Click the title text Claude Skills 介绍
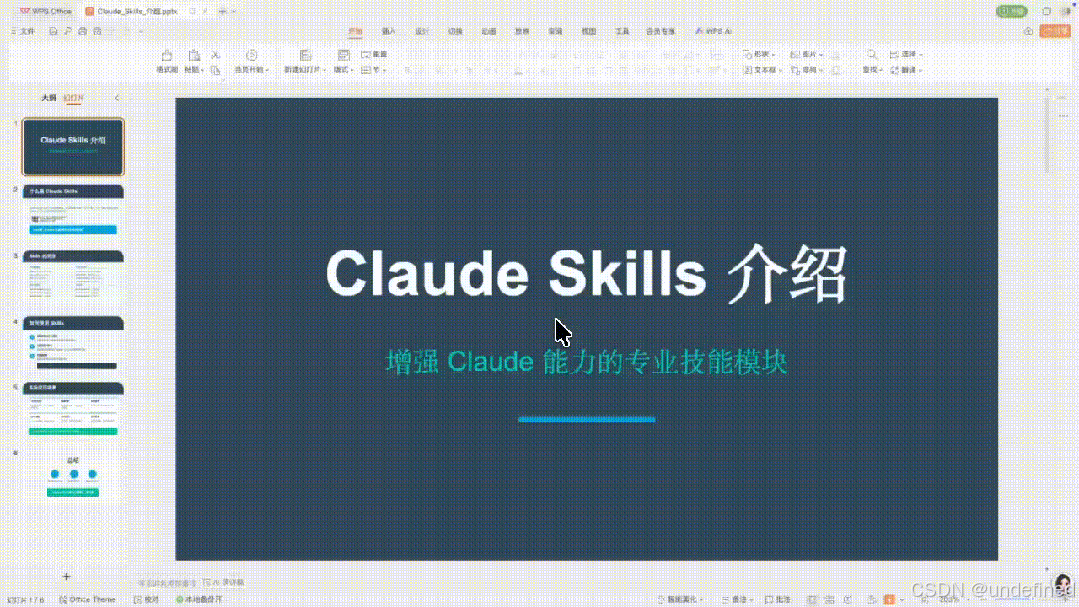 [586, 275]
